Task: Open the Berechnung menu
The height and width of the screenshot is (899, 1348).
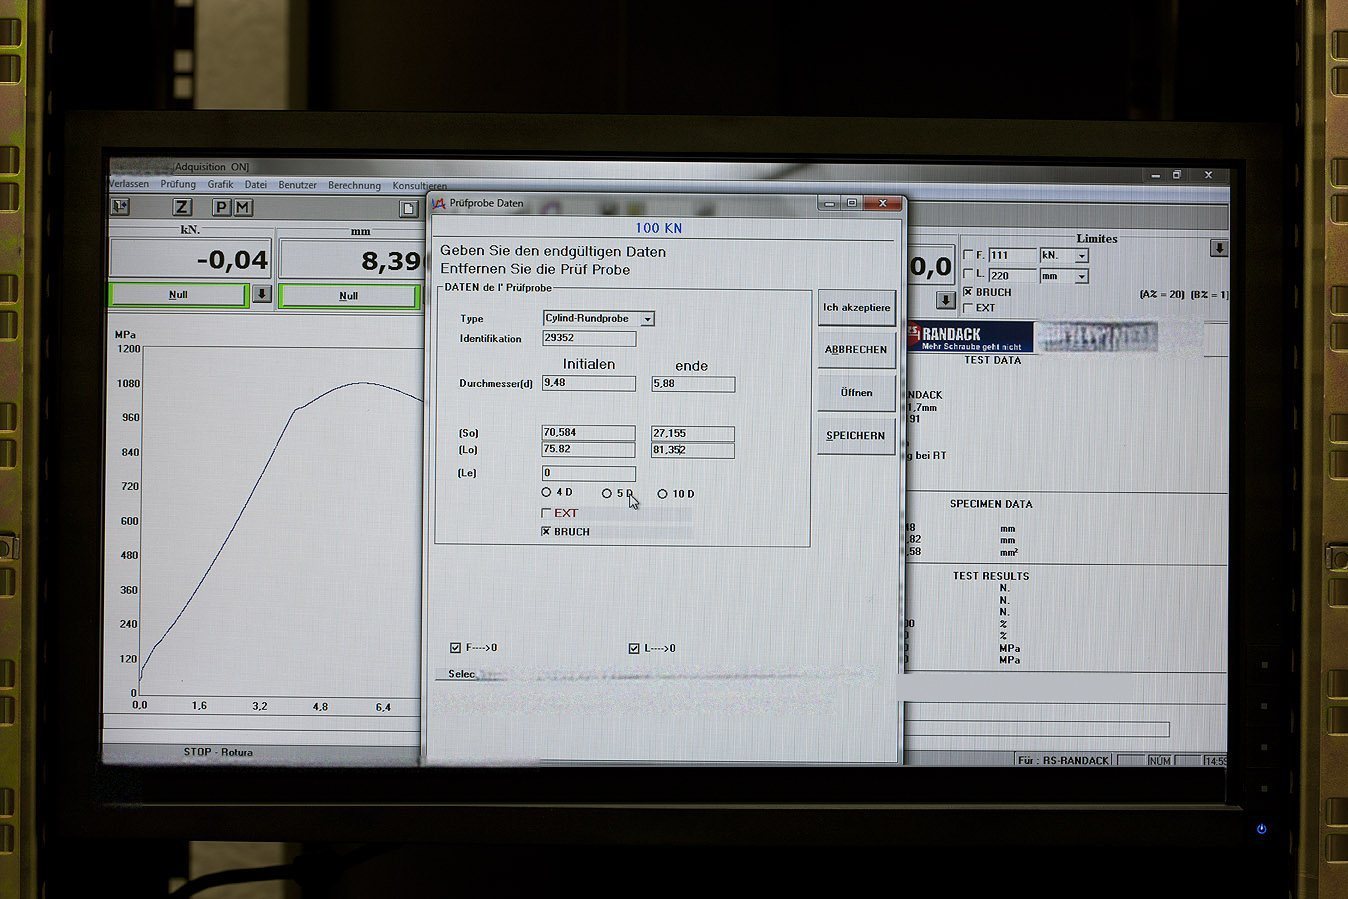Action: pyautogui.click(x=354, y=185)
